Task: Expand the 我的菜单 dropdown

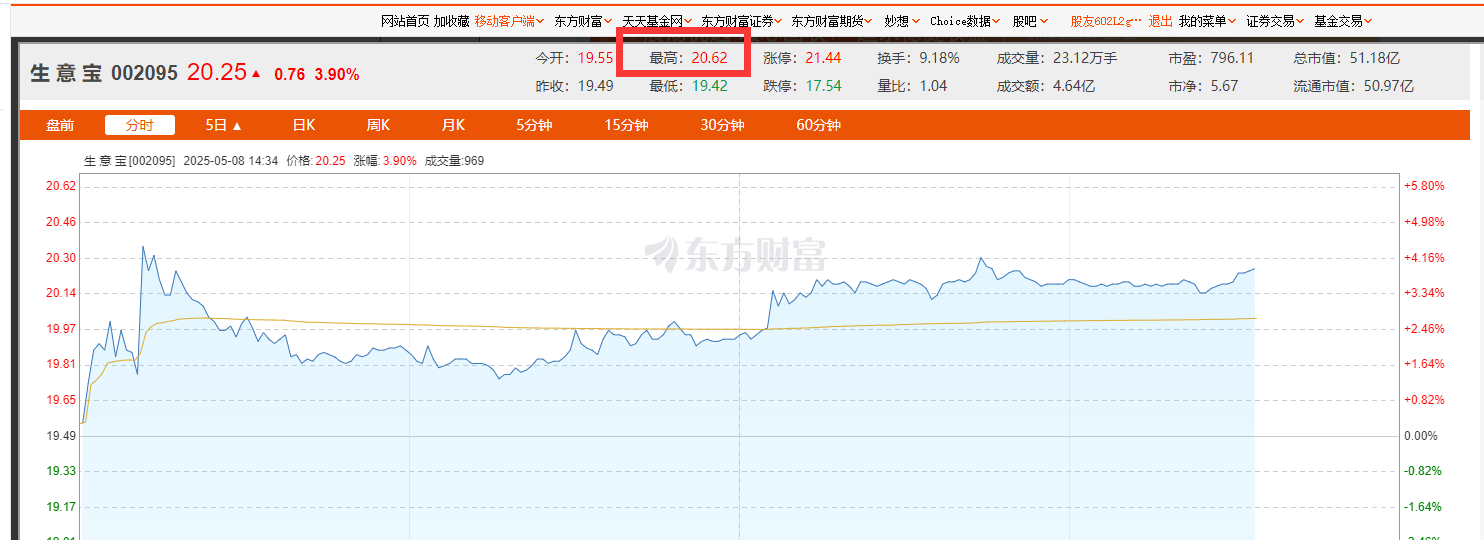Action: point(1207,21)
